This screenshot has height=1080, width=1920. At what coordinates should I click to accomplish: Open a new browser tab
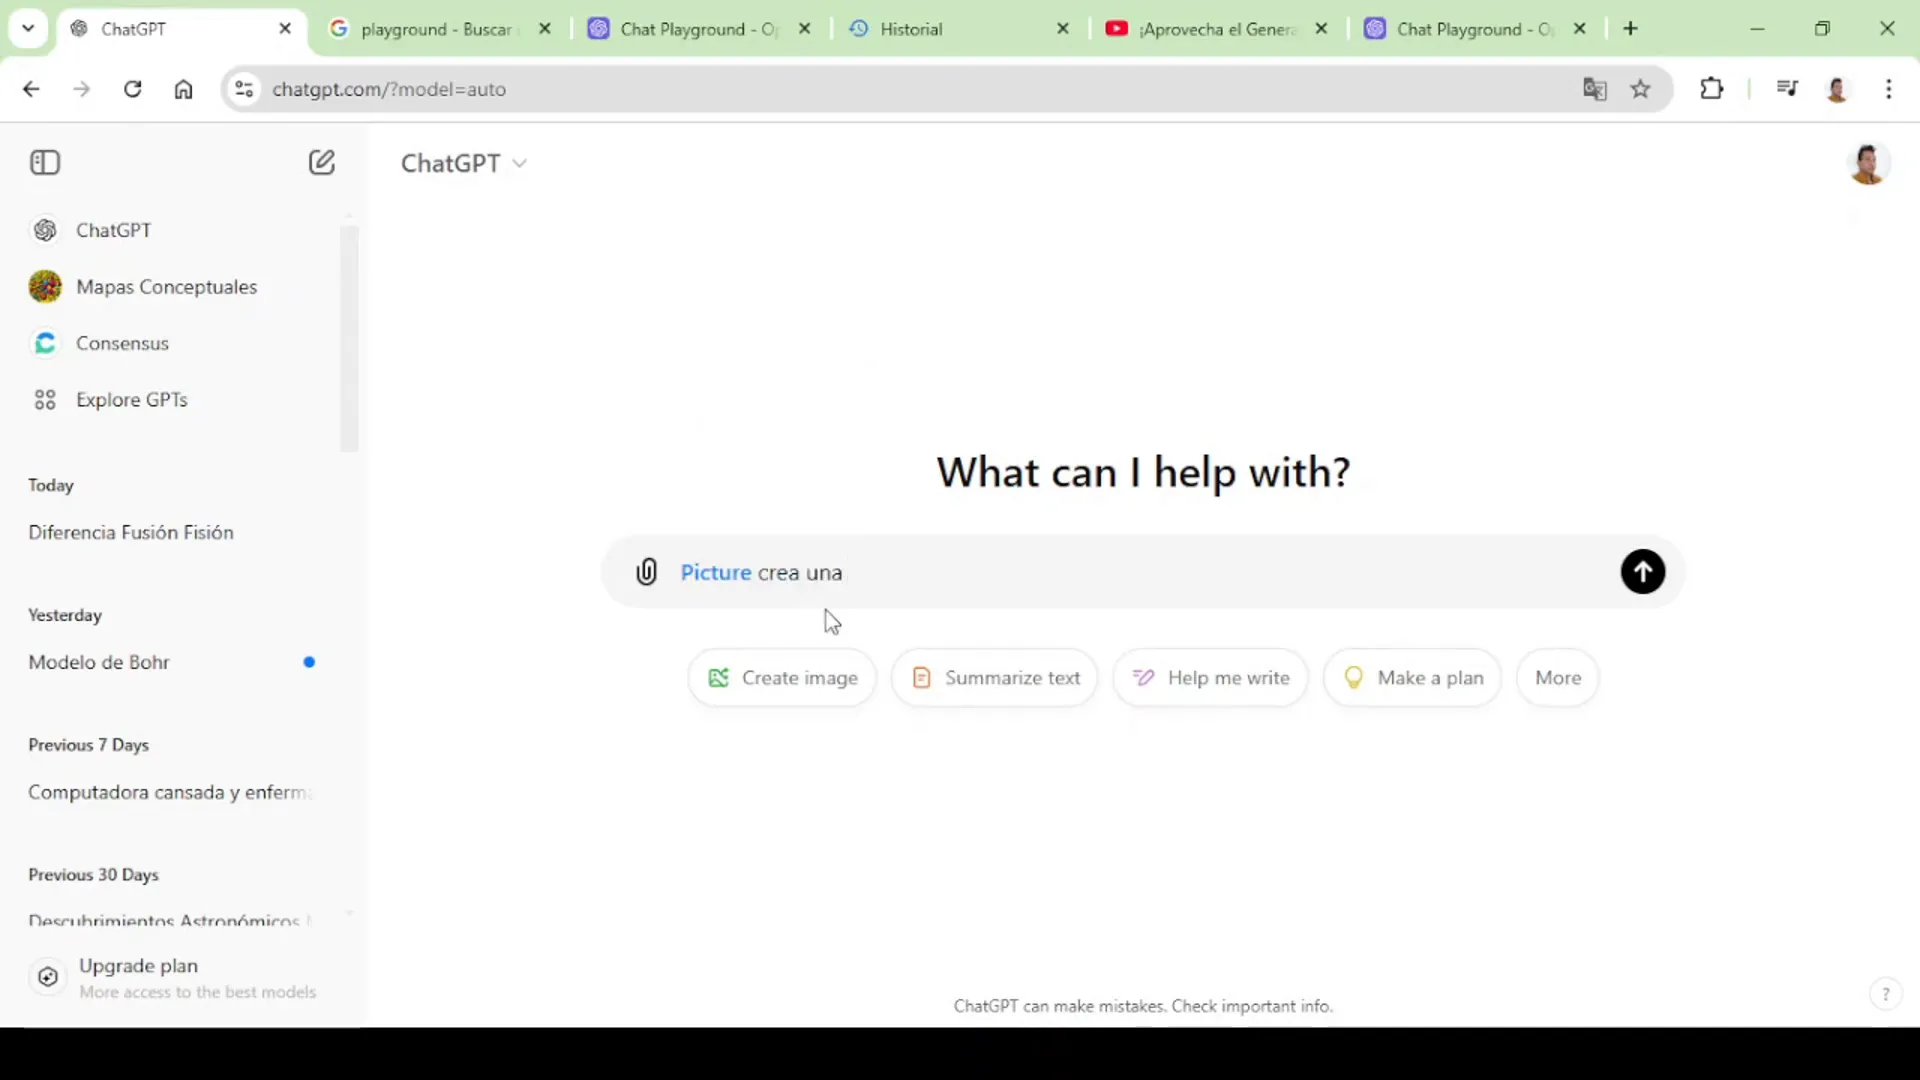coord(1631,29)
